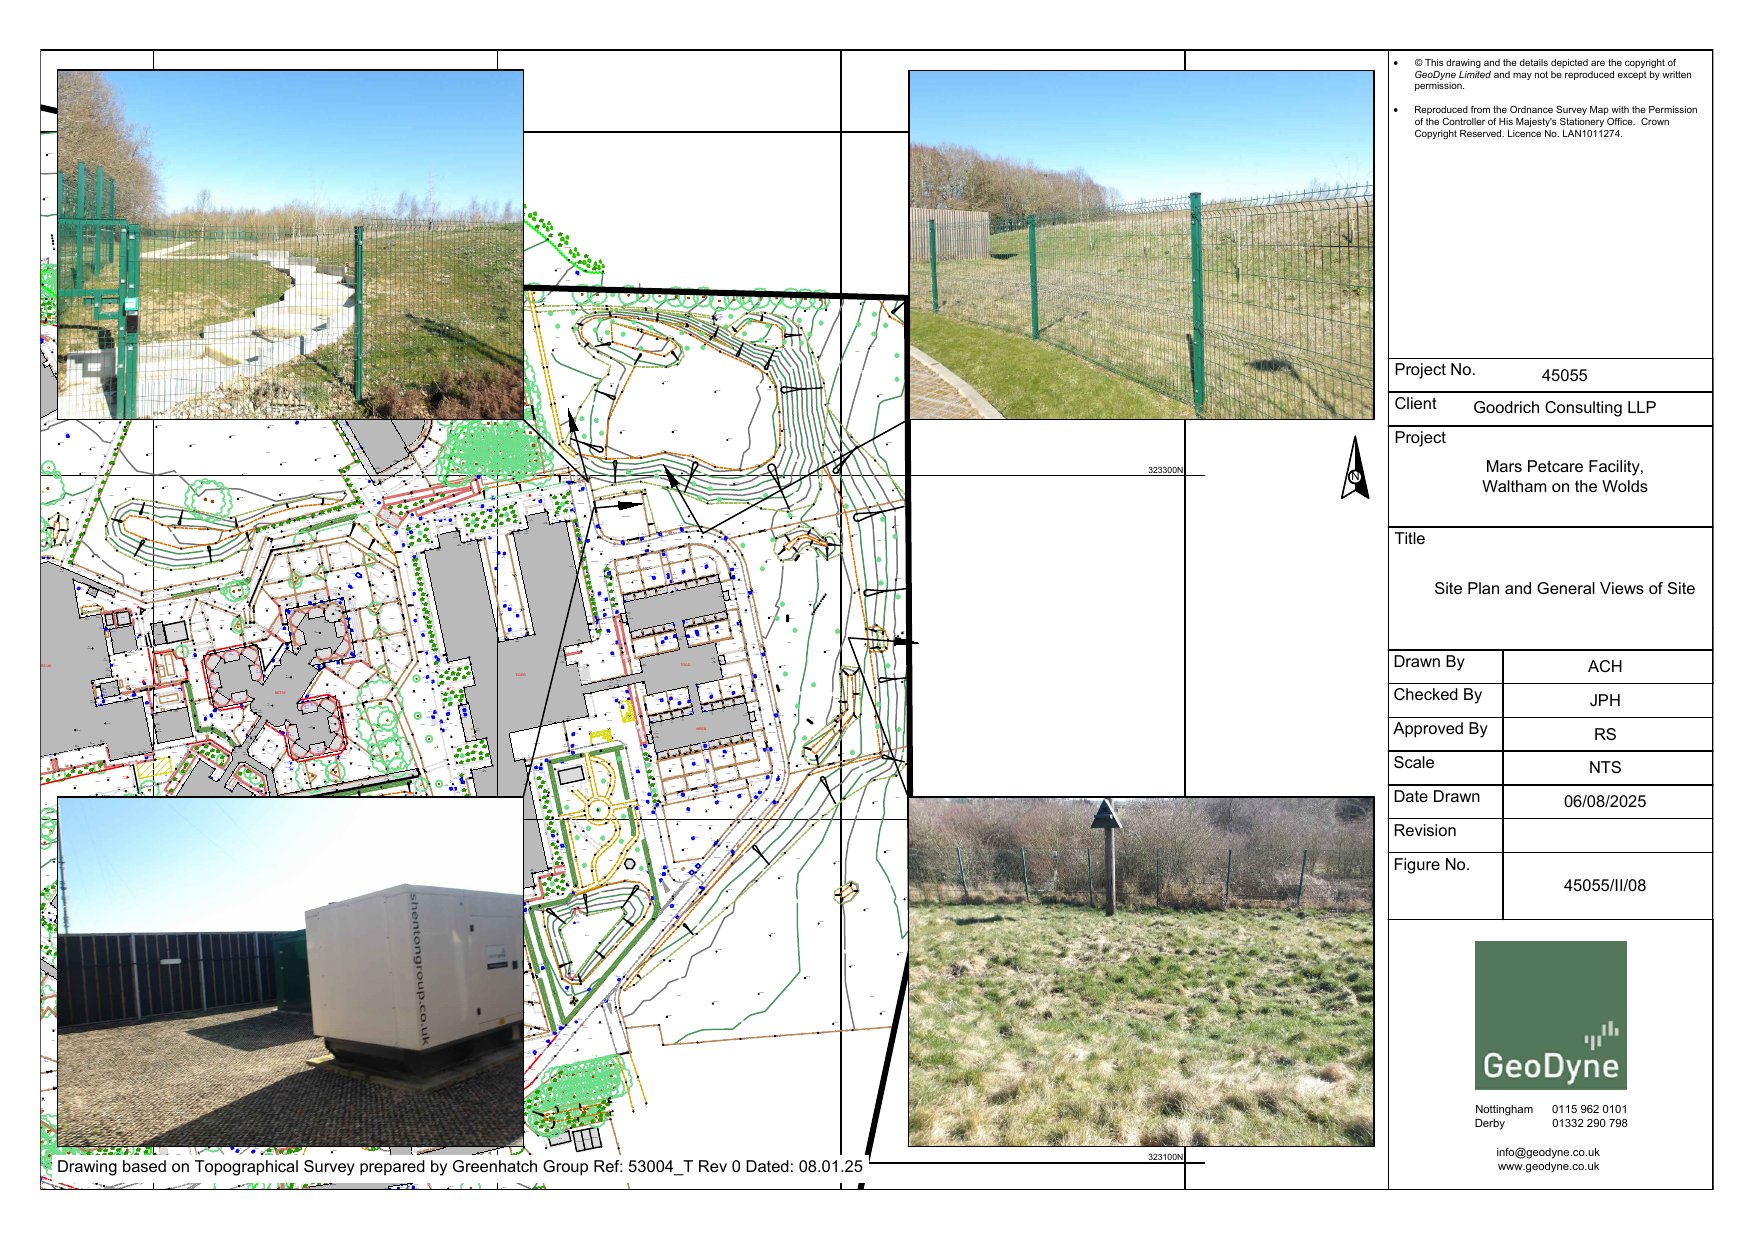Click the green GeoDyne logo
This screenshot has width=1755, height=1240.
click(1550, 1015)
